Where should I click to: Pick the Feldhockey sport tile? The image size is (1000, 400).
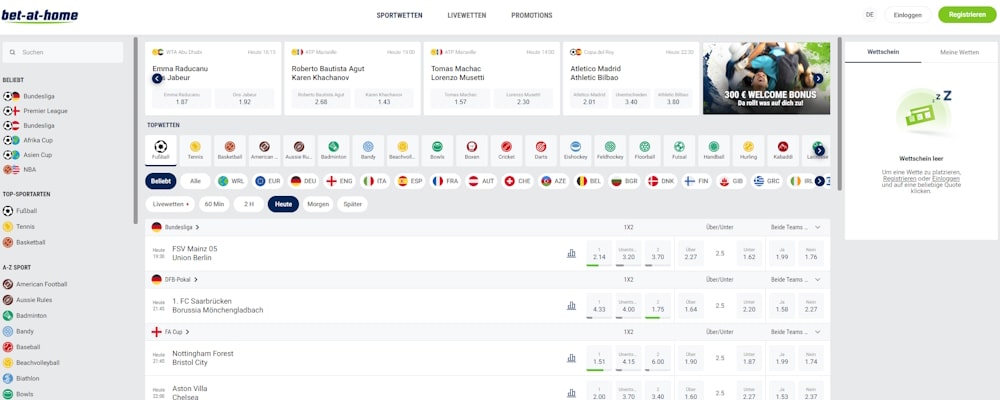click(610, 151)
